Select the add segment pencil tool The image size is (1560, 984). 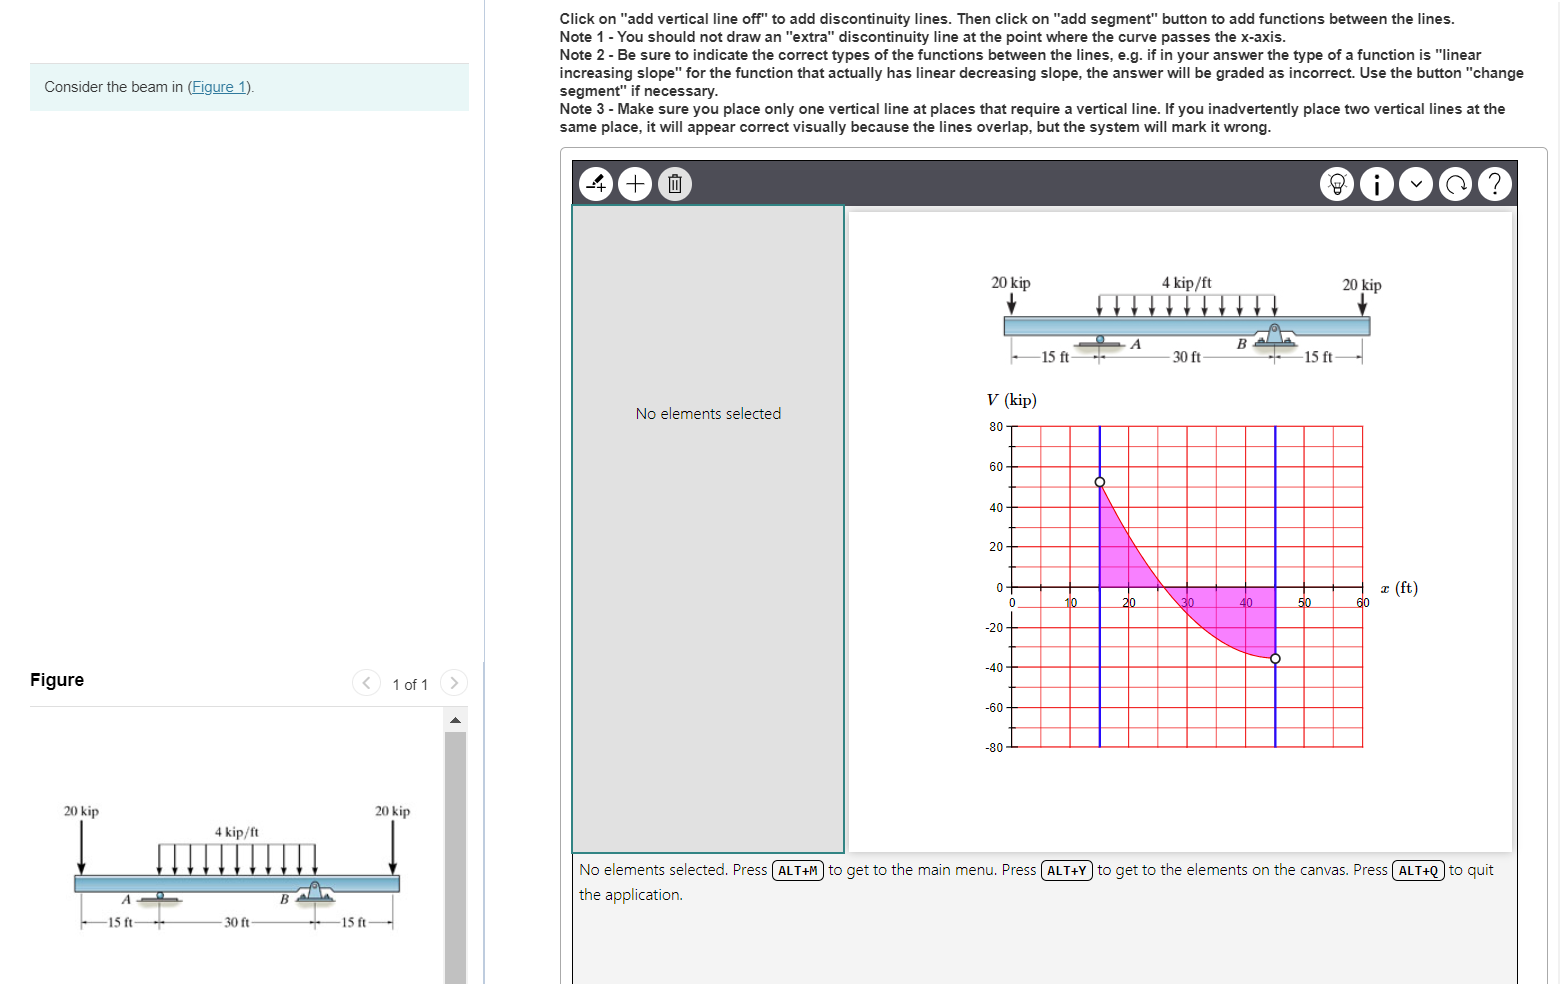(x=595, y=183)
